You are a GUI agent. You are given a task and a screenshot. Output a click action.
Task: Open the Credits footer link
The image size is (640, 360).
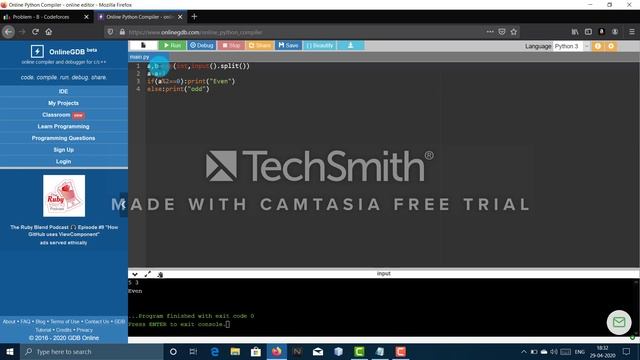coord(64,330)
